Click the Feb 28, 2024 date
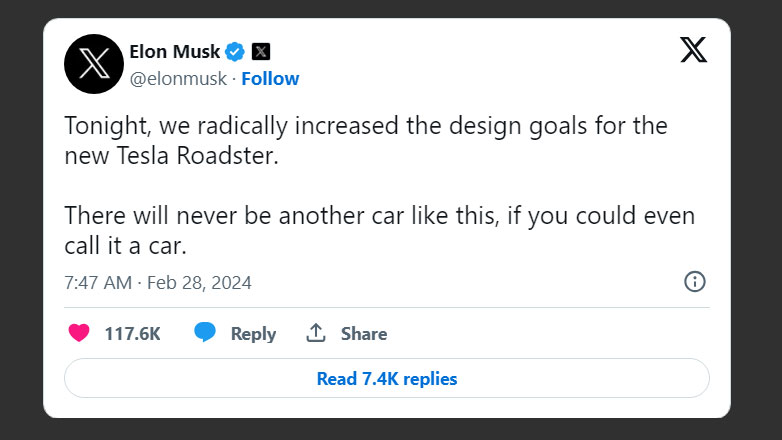This screenshot has width=782, height=440. (x=199, y=283)
